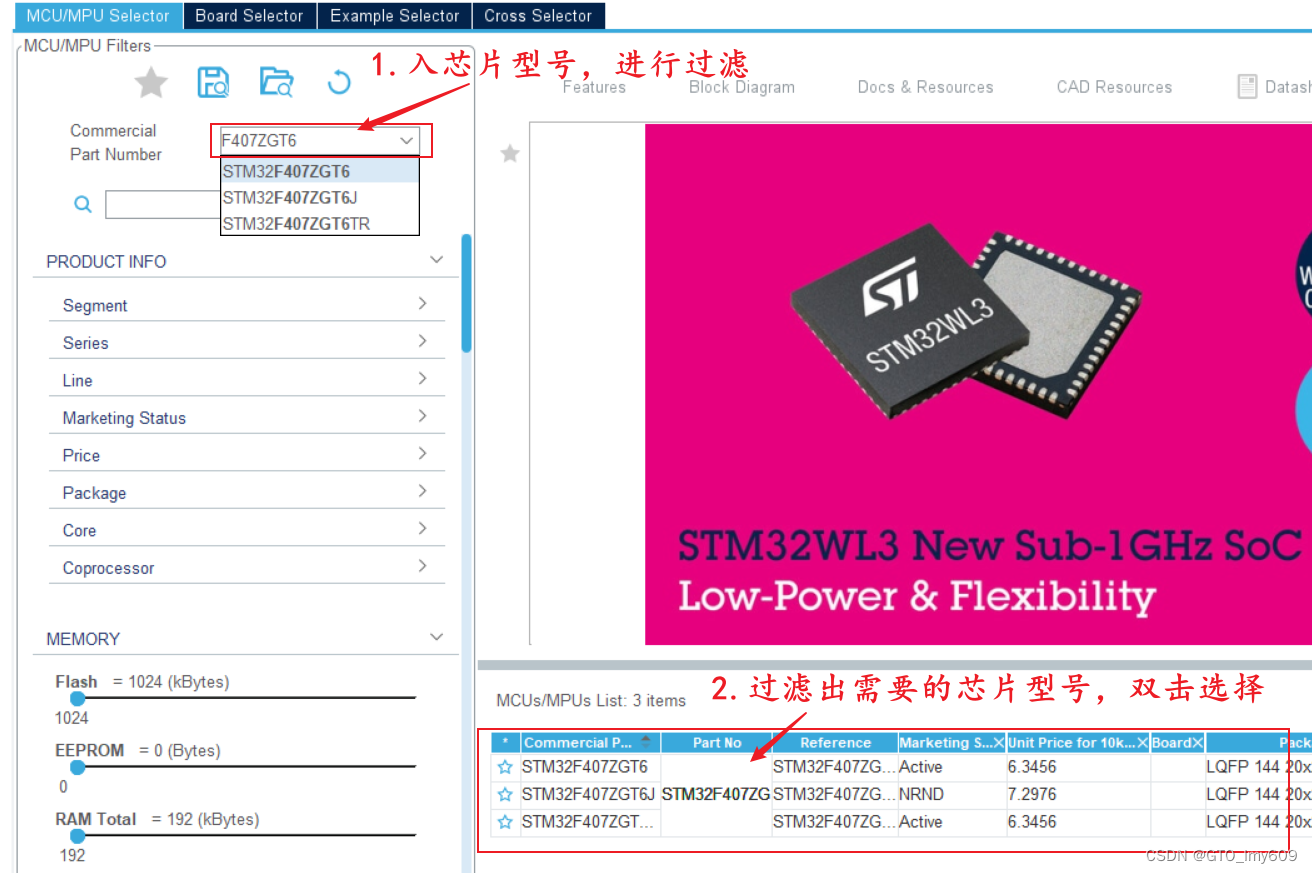Show favorite MCUs with the star icon
Screen dimensions: 1312x873
tap(151, 82)
